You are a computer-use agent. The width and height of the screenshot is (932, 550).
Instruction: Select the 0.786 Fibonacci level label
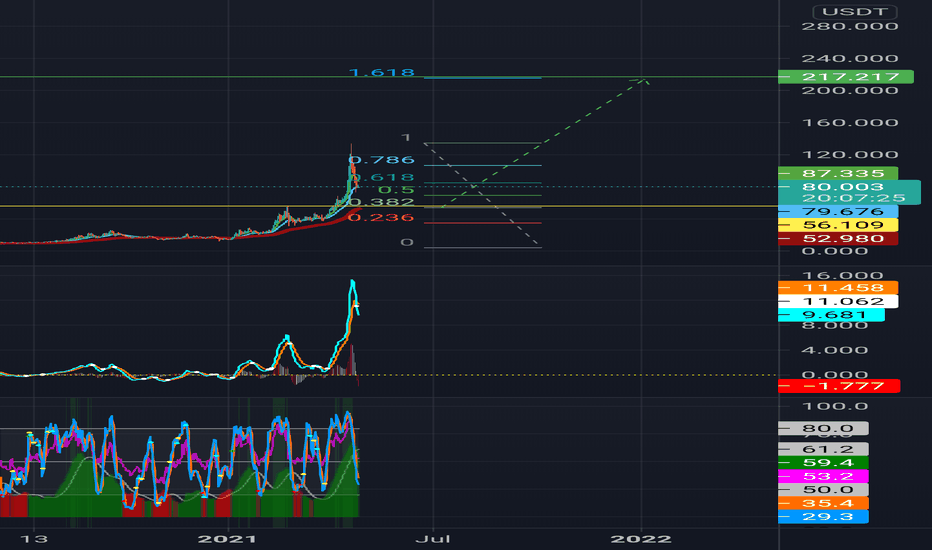[x=382, y=160]
